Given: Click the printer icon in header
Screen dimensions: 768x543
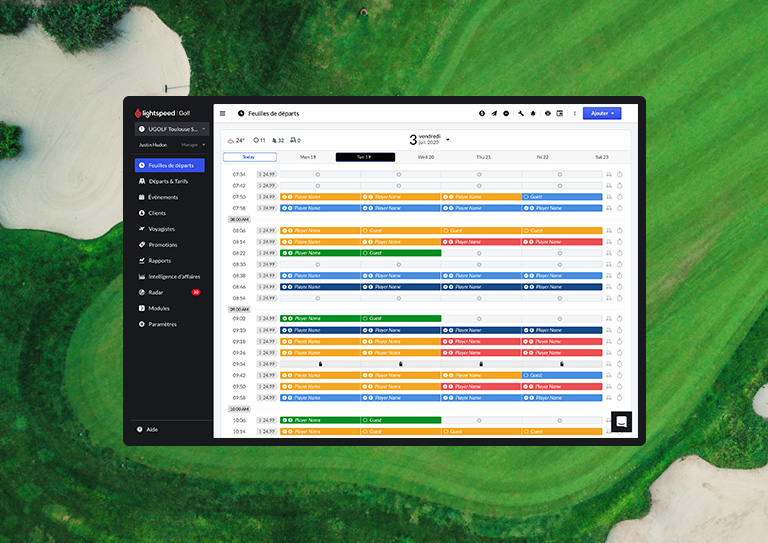Looking at the screenshot, I should coord(547,113).
